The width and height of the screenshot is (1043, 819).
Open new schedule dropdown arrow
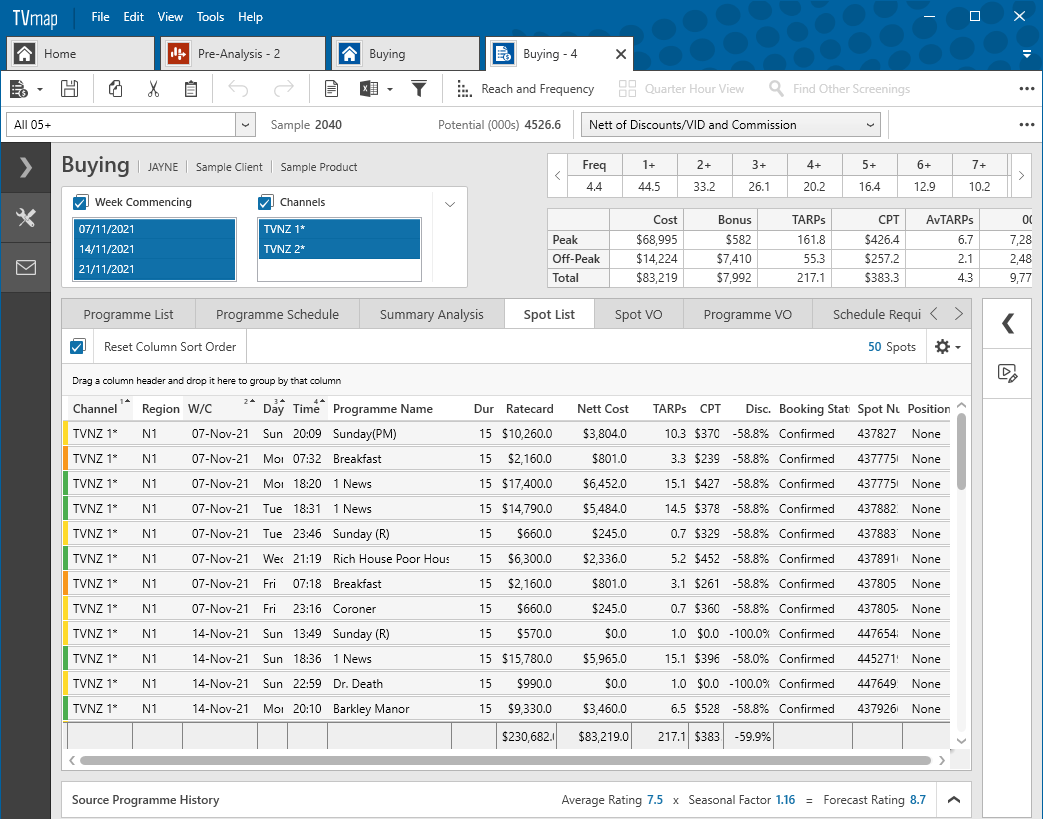pyautogui.click(x=40, y=89)
